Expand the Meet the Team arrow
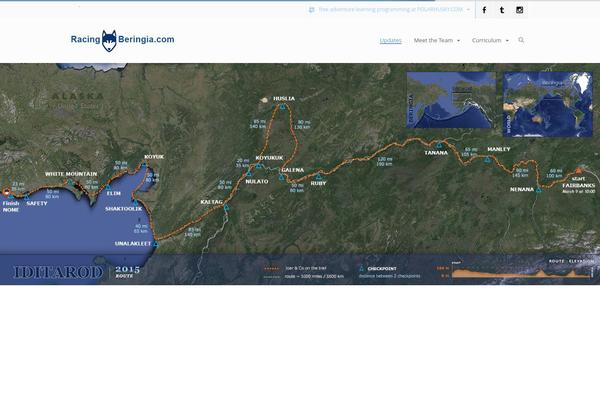The image size is (600, 400). [458, 41]
